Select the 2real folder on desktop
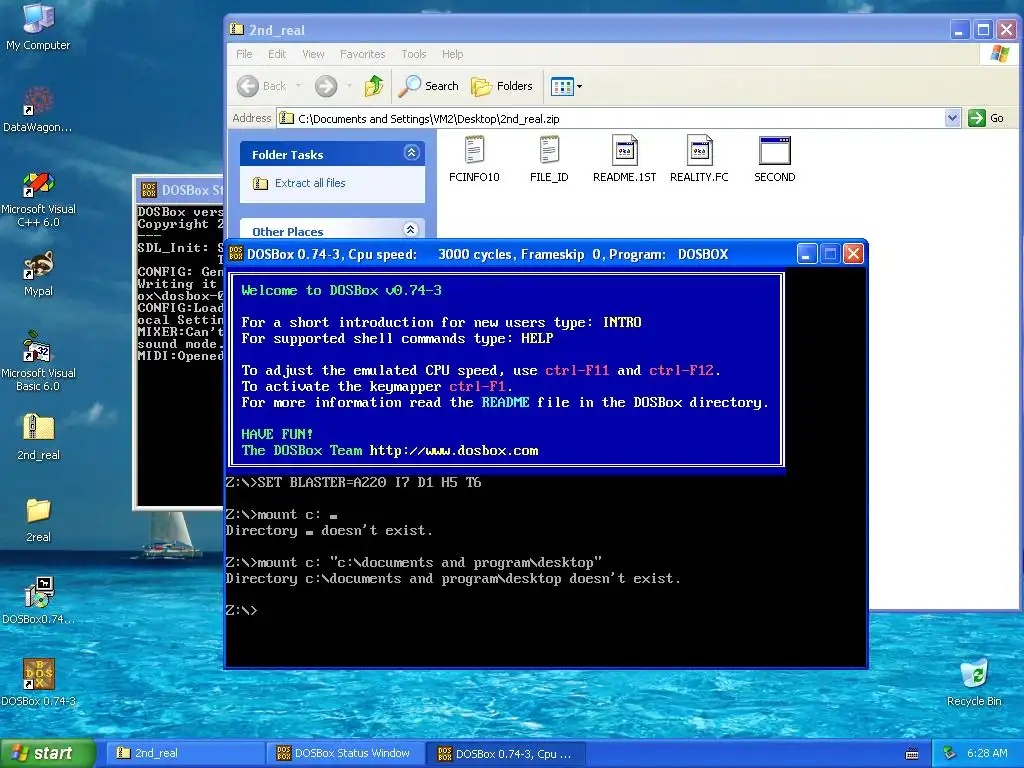Viewport: 1024px width, 768px height. click(38, 520)
